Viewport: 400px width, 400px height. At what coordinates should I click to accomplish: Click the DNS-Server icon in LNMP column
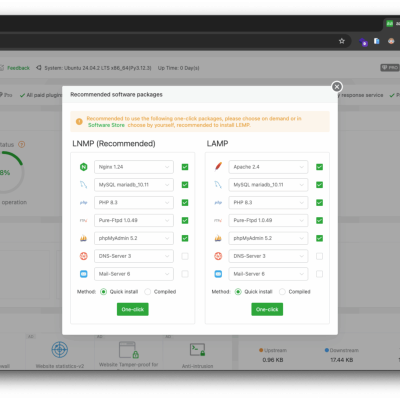(84, 256)
